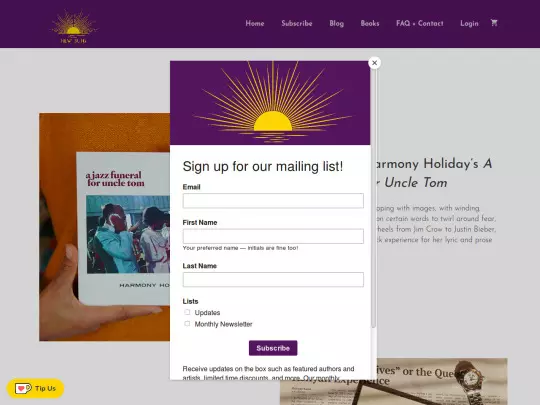Click the Login link
The width and height of the screenshot is (540, 405).
click(x=469, y=23)
